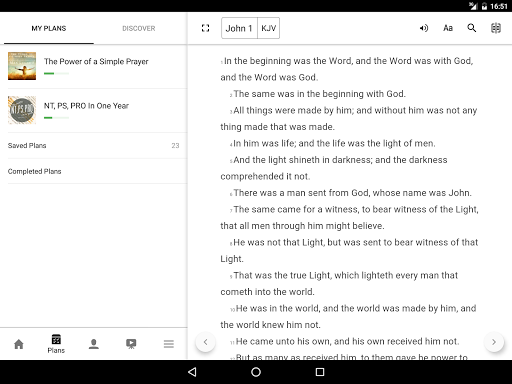
Task: Open font settings Aa icon
Action: 448,28
